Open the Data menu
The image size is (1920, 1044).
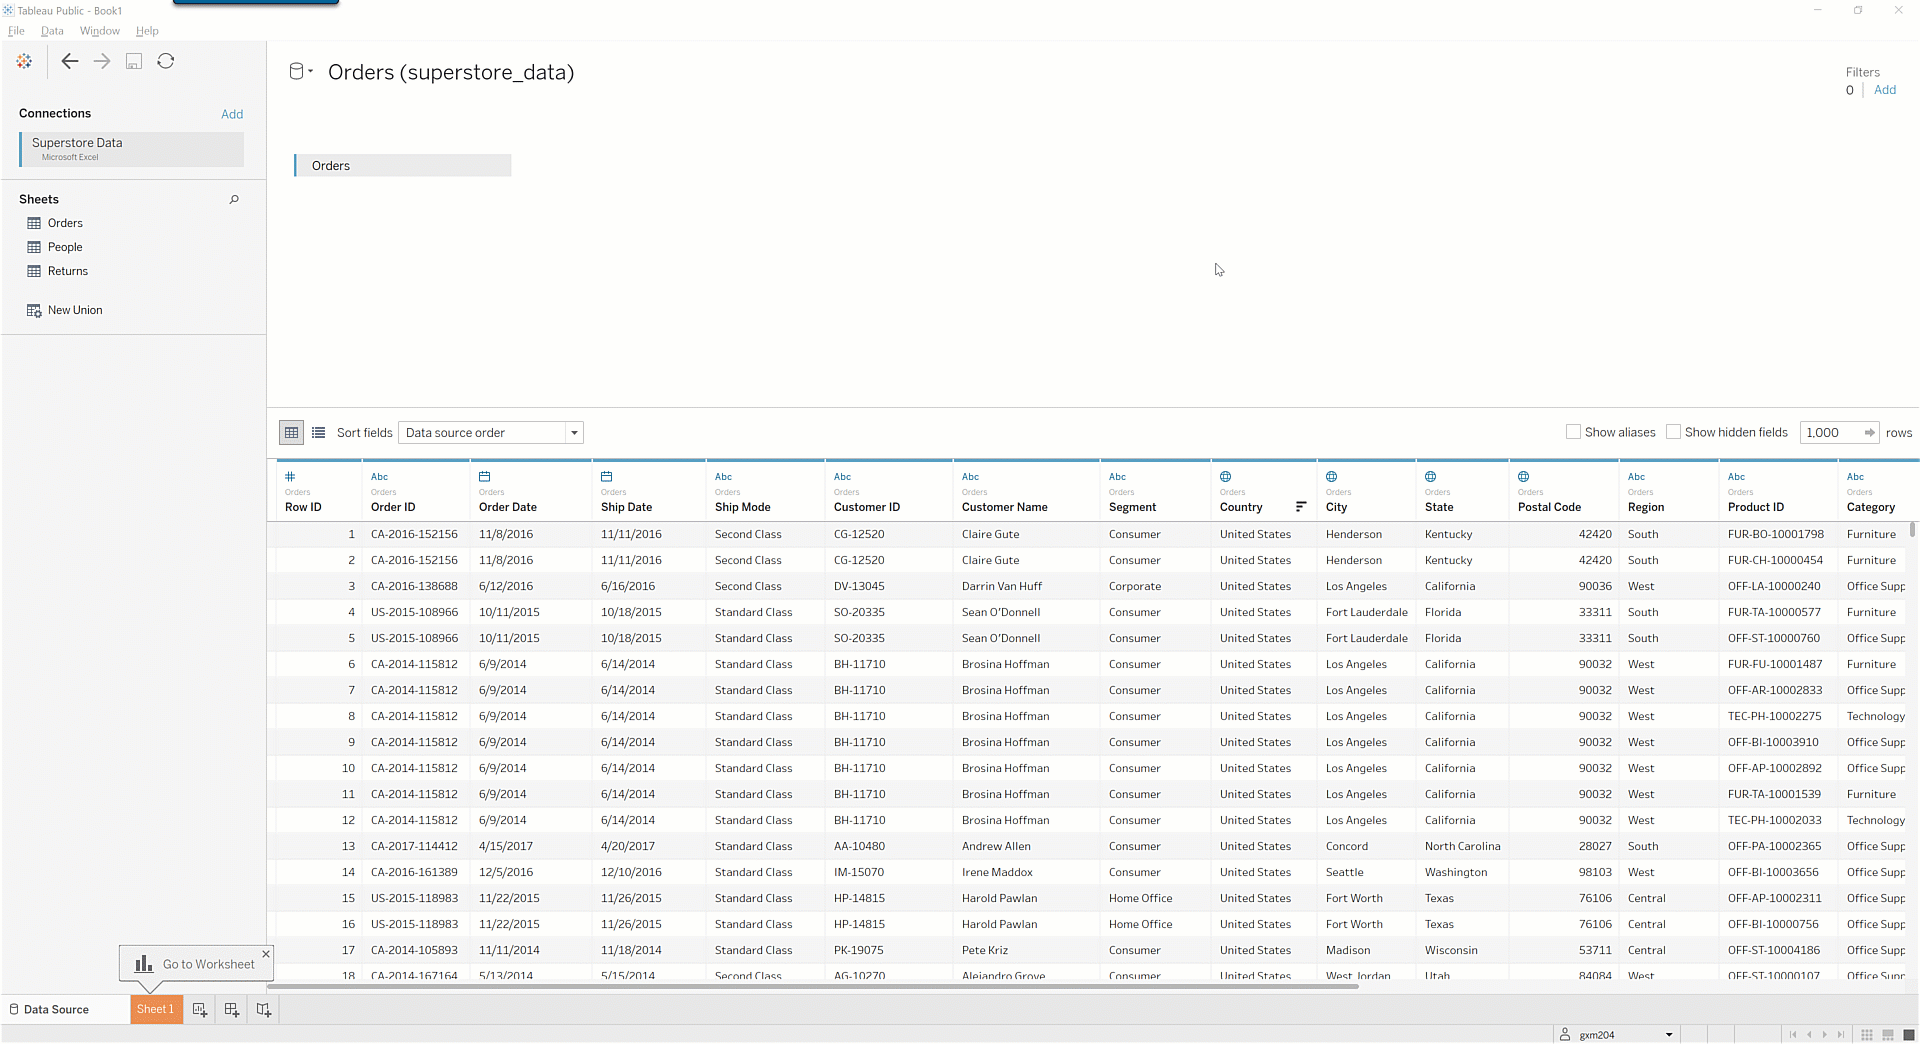[x=52, y=31]
